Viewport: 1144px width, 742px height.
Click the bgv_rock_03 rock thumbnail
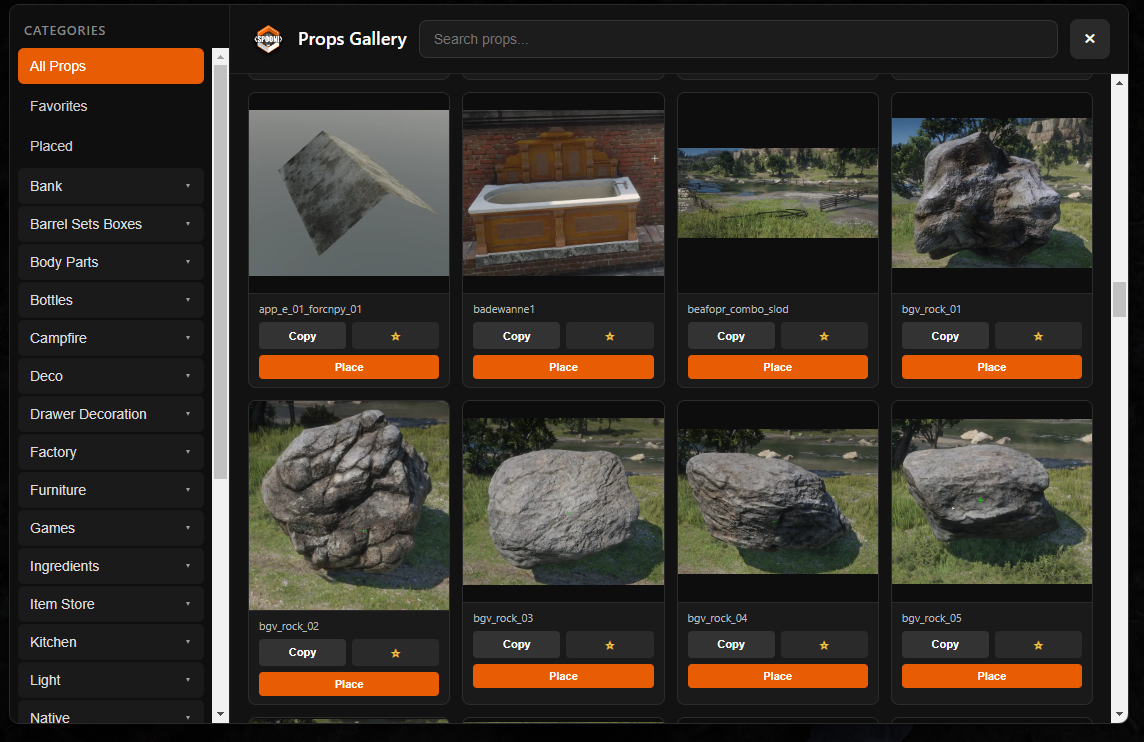click(x=563, y=501)
